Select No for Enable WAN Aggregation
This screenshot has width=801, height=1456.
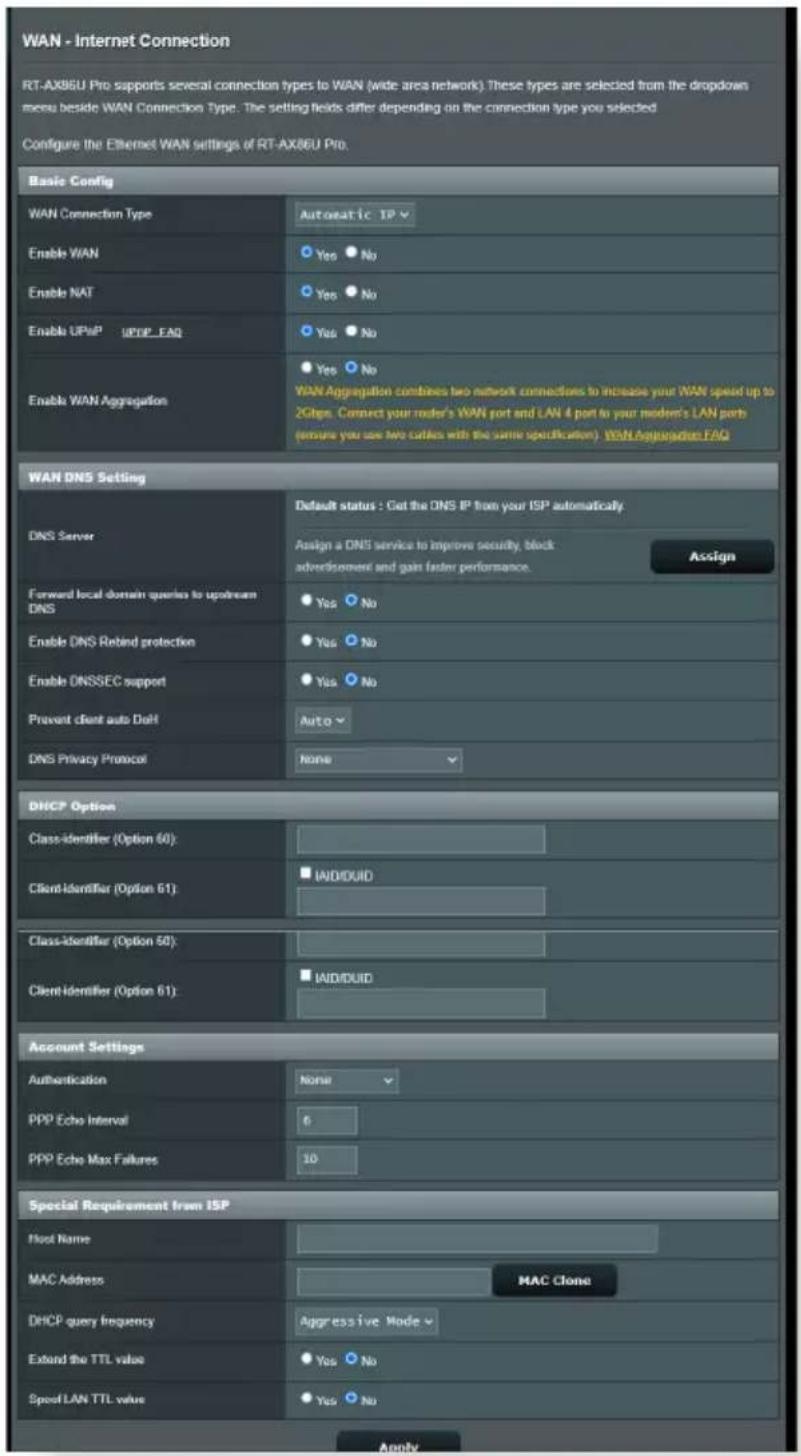click(351, 368)
